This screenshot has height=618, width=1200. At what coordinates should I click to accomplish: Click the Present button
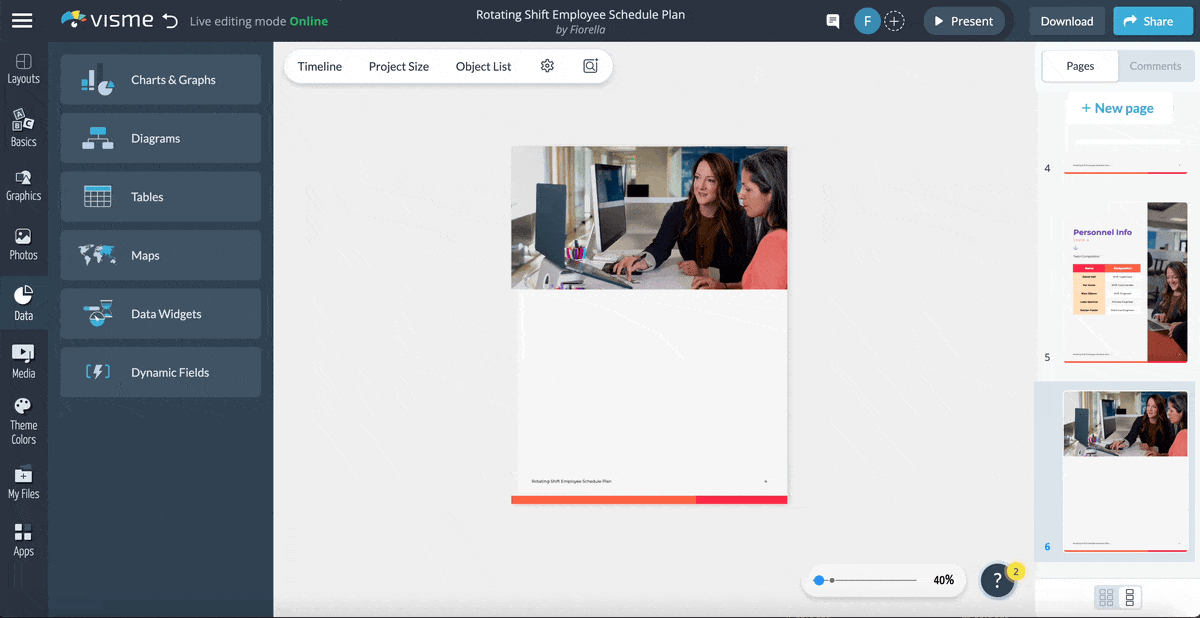[963, 20]
